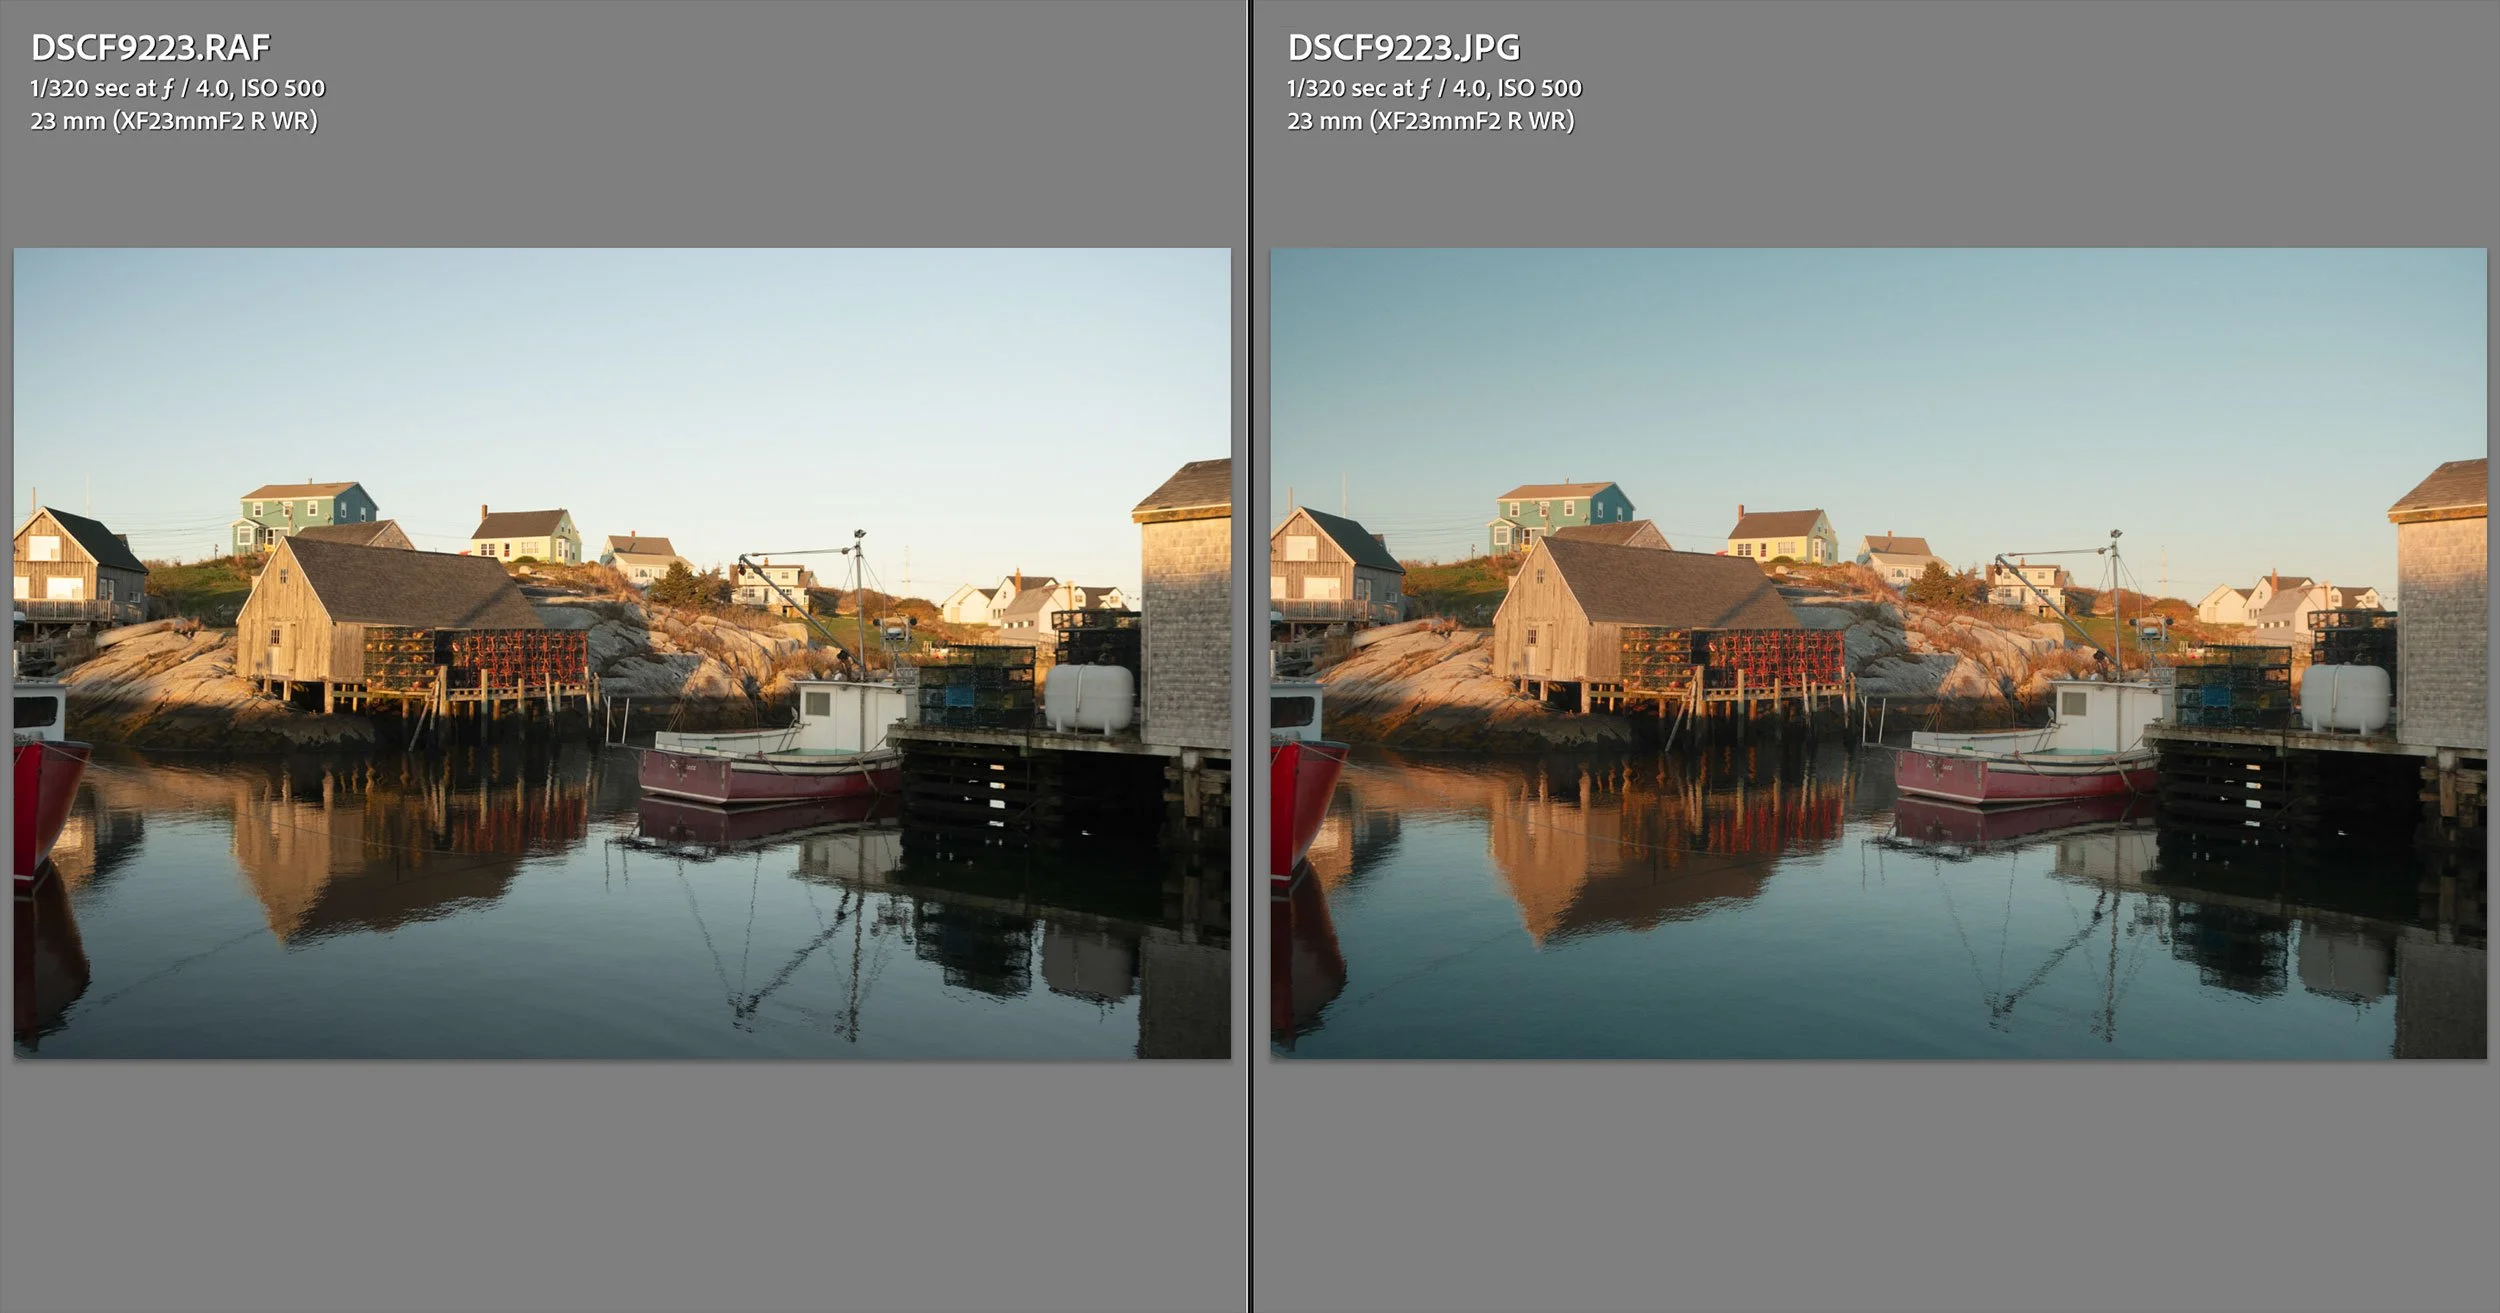
Task: Click the vertical divider between the two panes
Action: point(1250,650)
